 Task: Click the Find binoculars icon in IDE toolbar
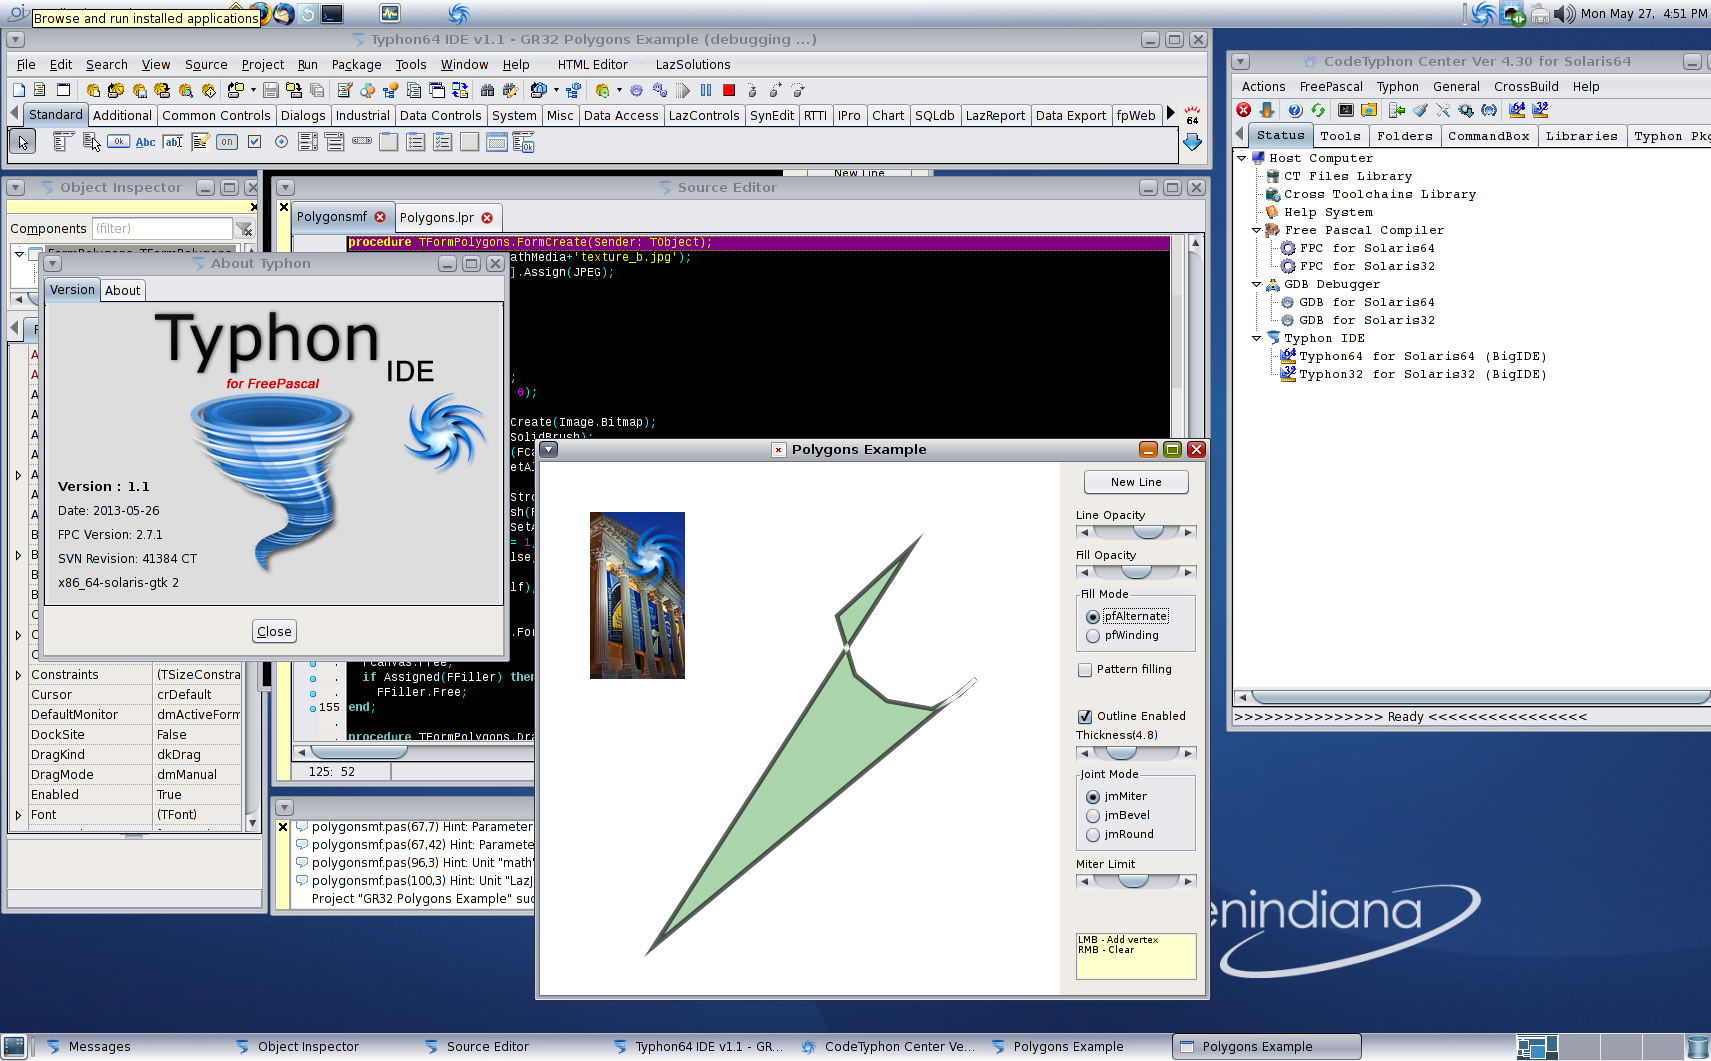[x=487, y=90]
